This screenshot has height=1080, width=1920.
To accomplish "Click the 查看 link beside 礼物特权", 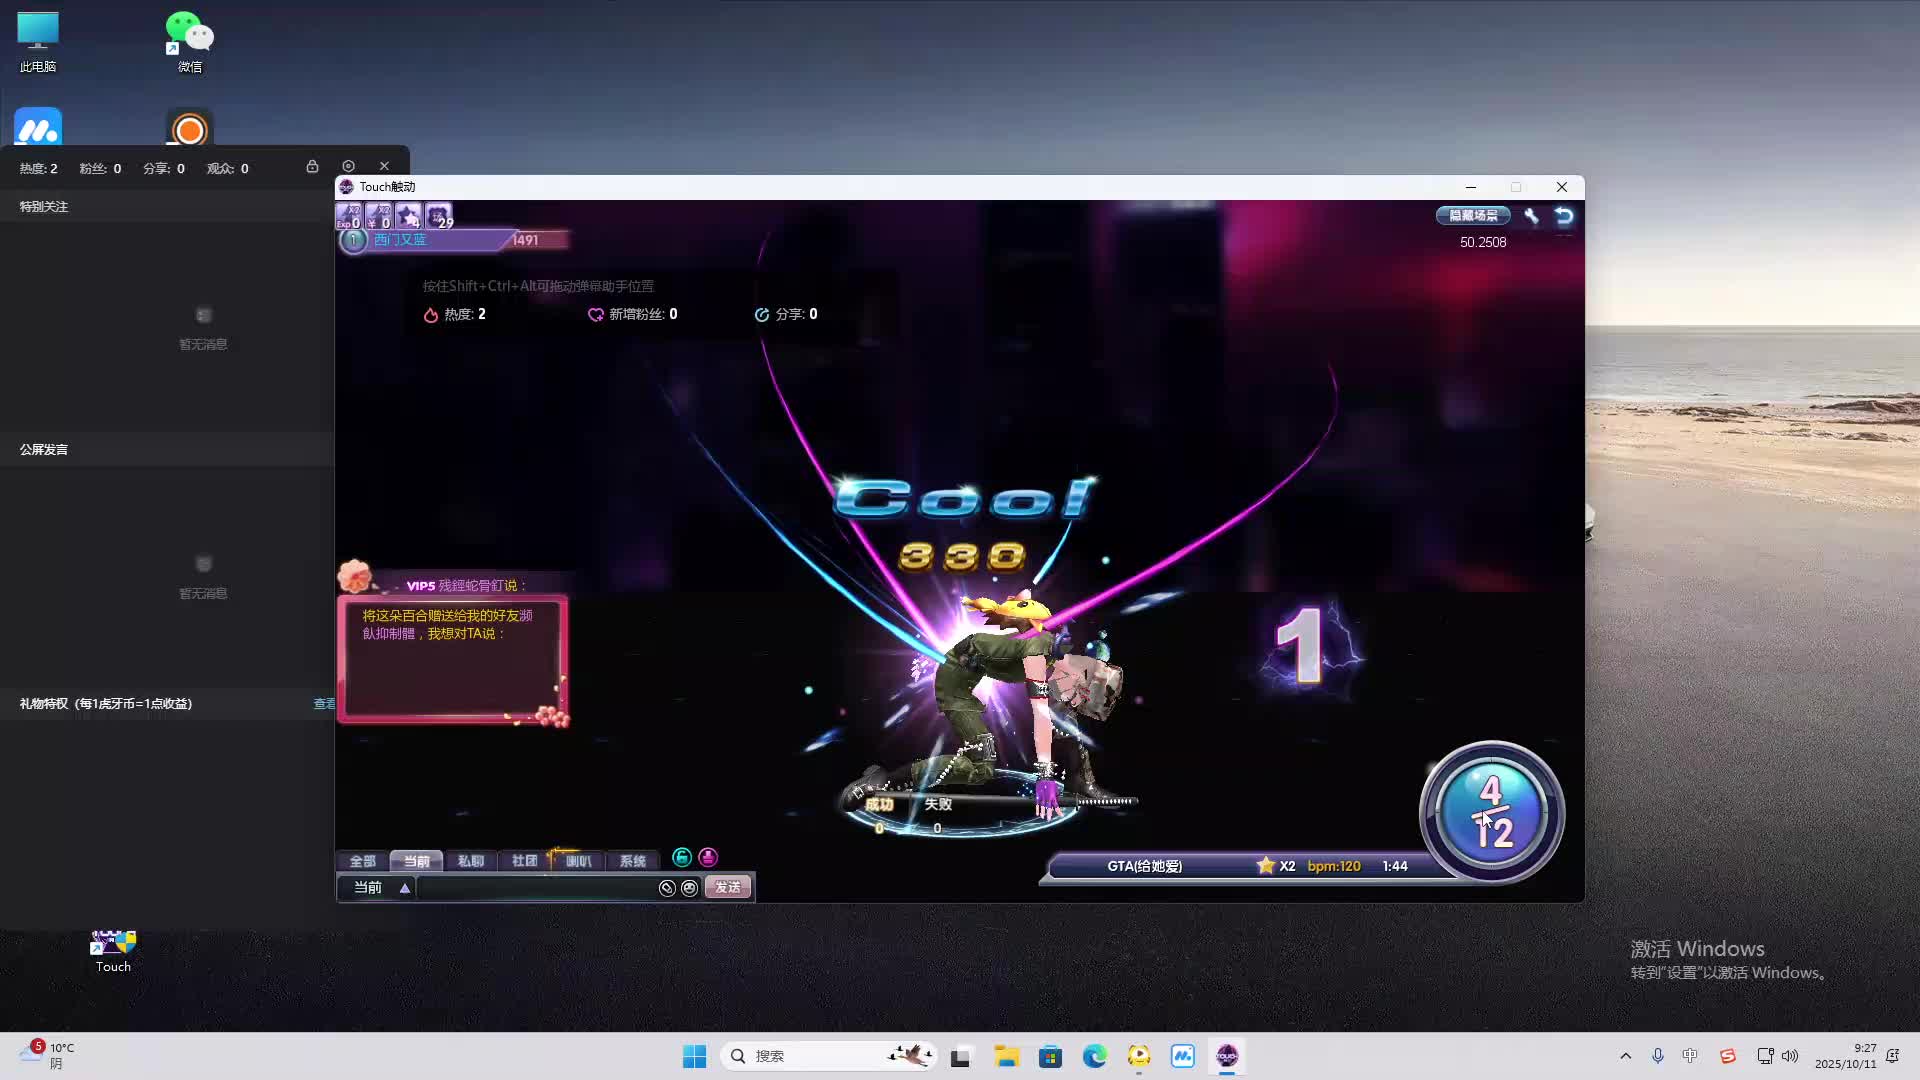I will coord(324,704).
